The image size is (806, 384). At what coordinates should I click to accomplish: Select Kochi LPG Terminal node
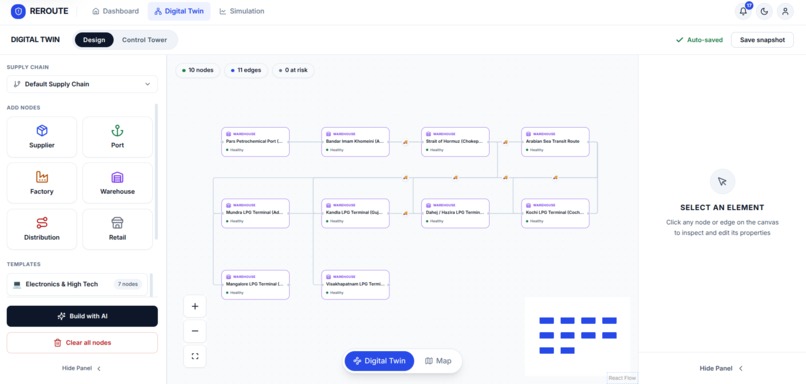tap(555, 213)
